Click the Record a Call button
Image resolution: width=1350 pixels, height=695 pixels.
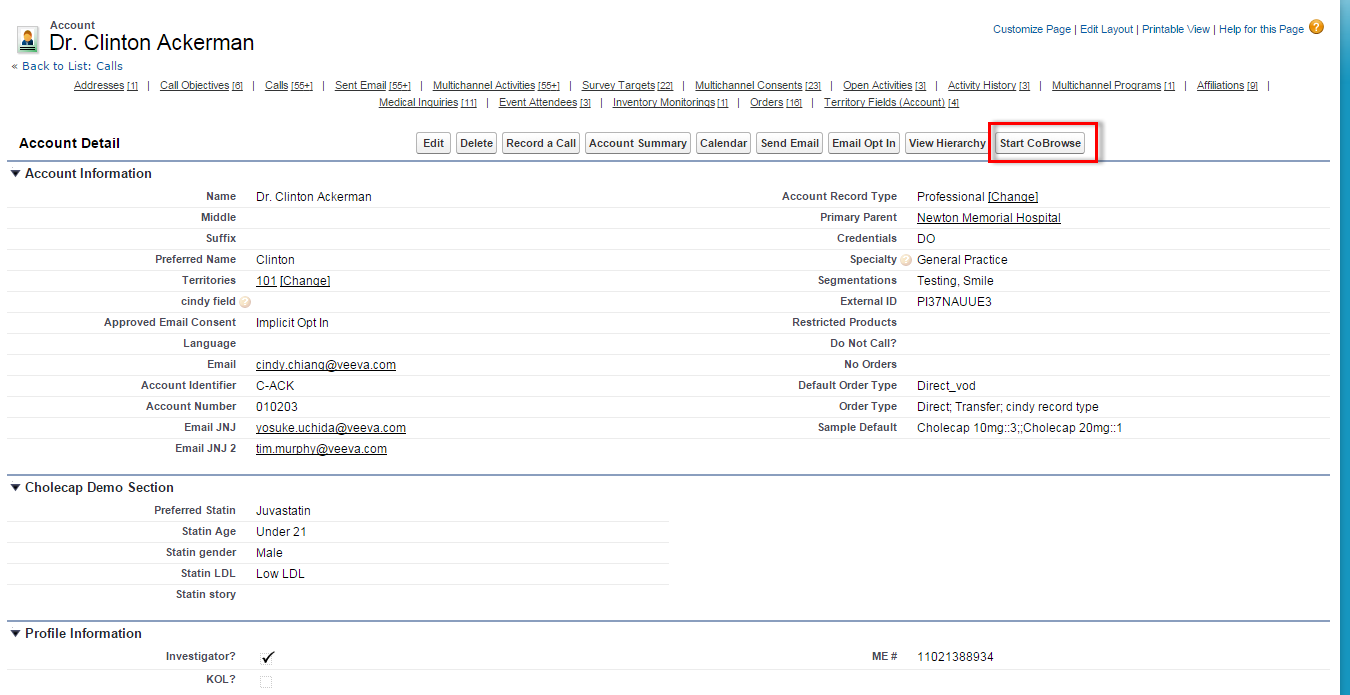[541, 143]
